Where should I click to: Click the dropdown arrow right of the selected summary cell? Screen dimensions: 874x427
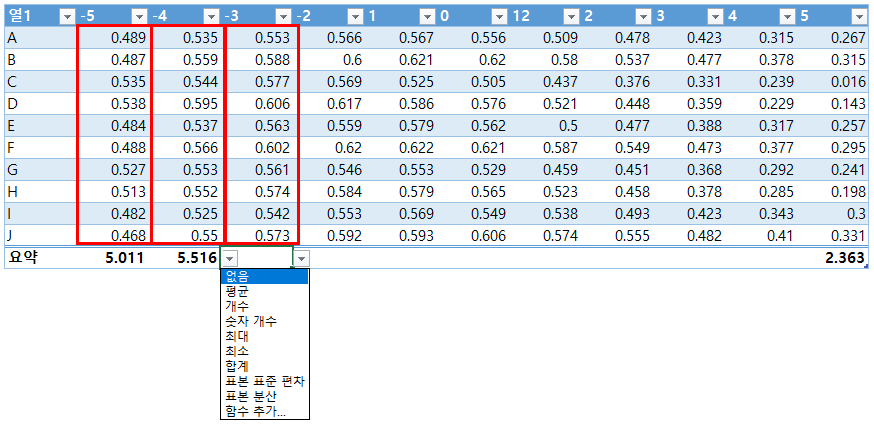pos(302,258)
